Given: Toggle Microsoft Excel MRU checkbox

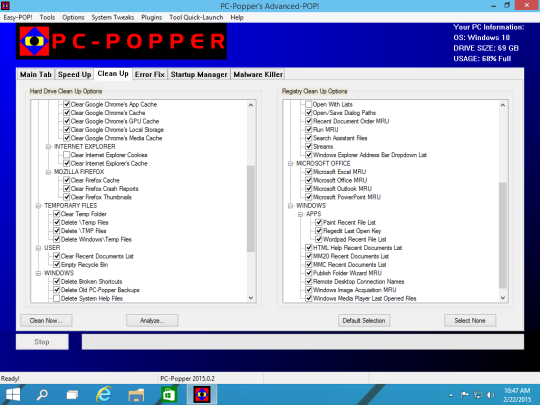Looking at the screenshot, I should [309, 172].
